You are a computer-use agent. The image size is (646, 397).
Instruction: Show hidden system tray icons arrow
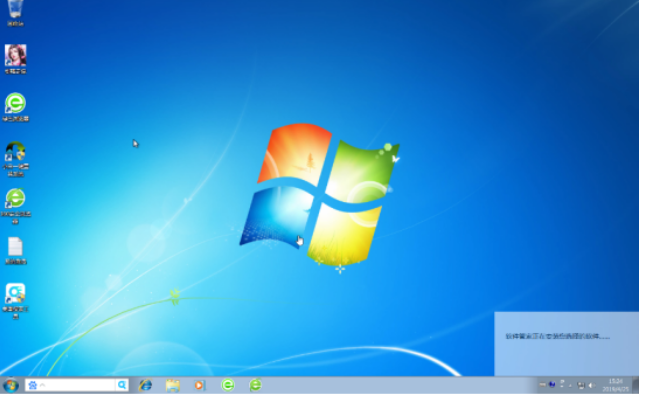tap(571, 385)
